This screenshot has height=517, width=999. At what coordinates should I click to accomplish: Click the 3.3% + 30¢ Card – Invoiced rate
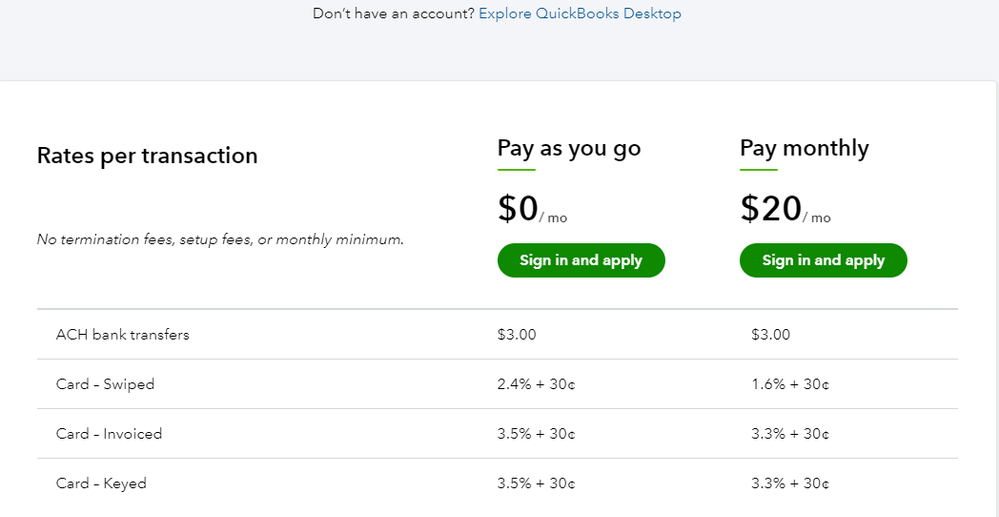tap(790, 434)
